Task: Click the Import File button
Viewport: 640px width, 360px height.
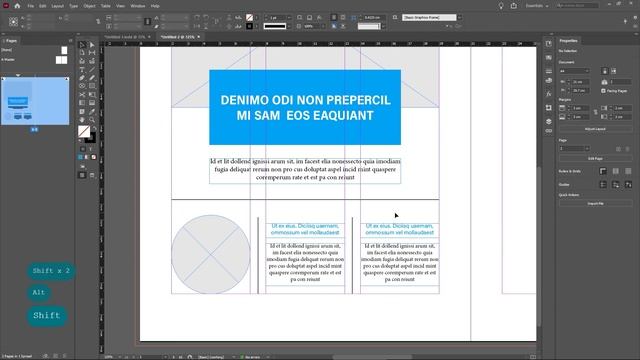Action: coord(595,203)
